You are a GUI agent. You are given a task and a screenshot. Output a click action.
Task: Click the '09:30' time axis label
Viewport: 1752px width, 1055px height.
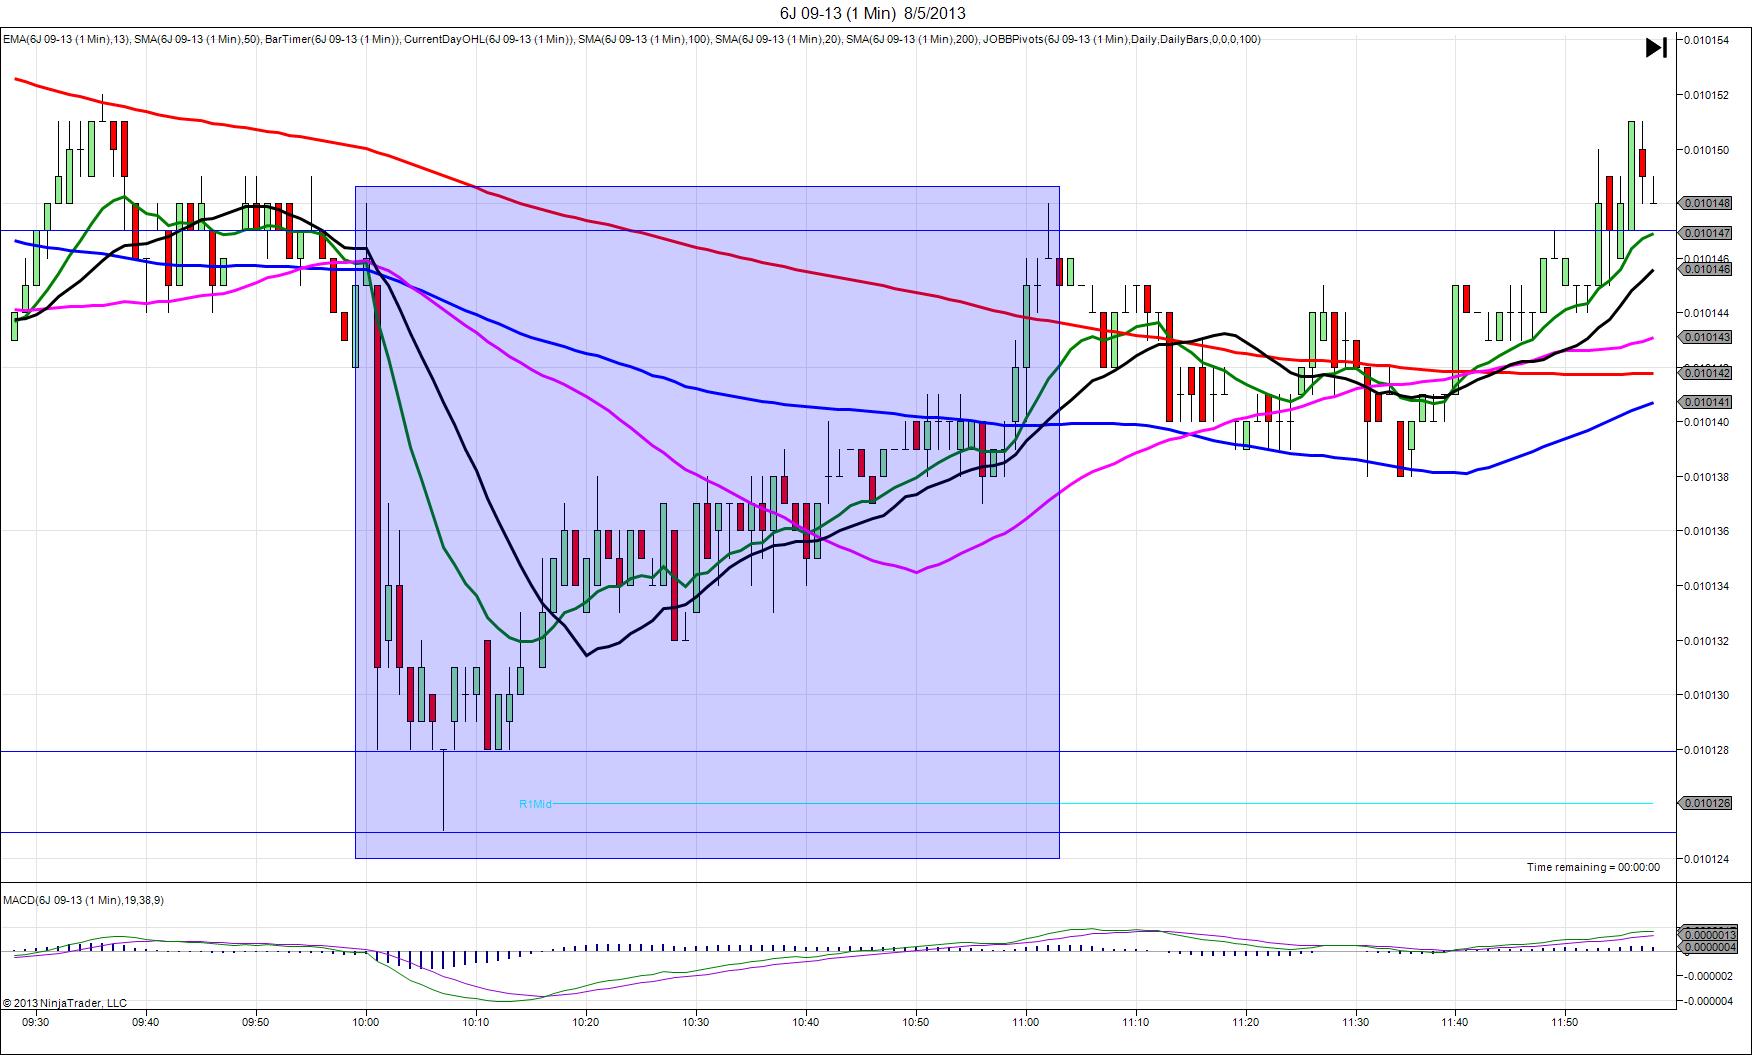(x=36, y=1022)
